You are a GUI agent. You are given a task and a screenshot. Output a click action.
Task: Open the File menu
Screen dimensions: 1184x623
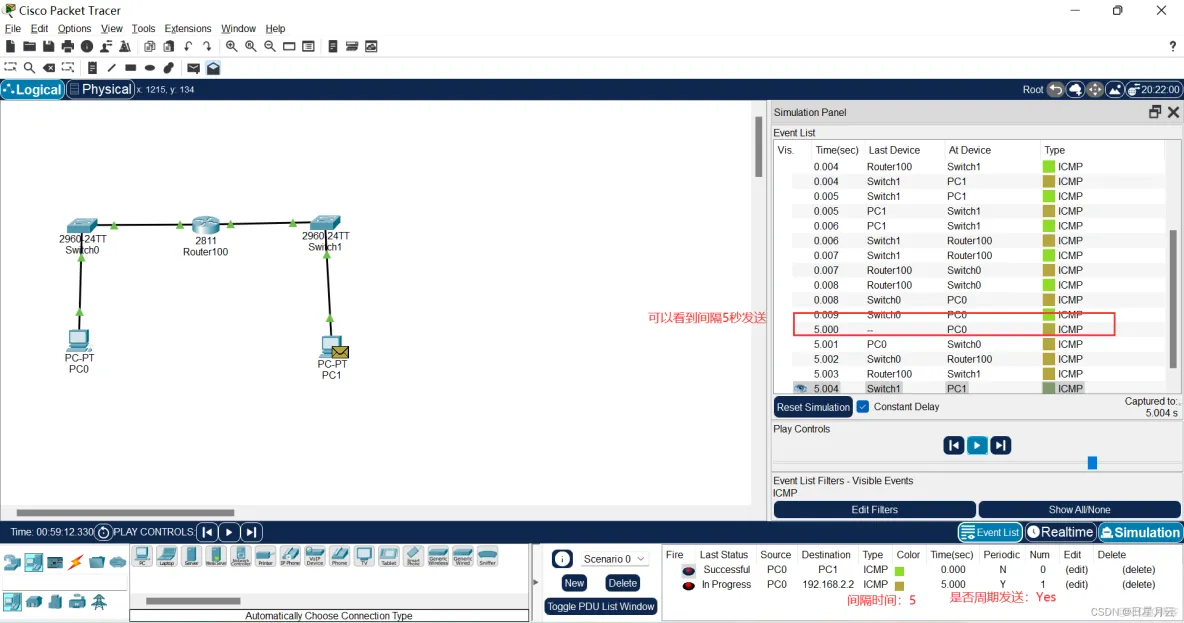click(x=13, y=29)
